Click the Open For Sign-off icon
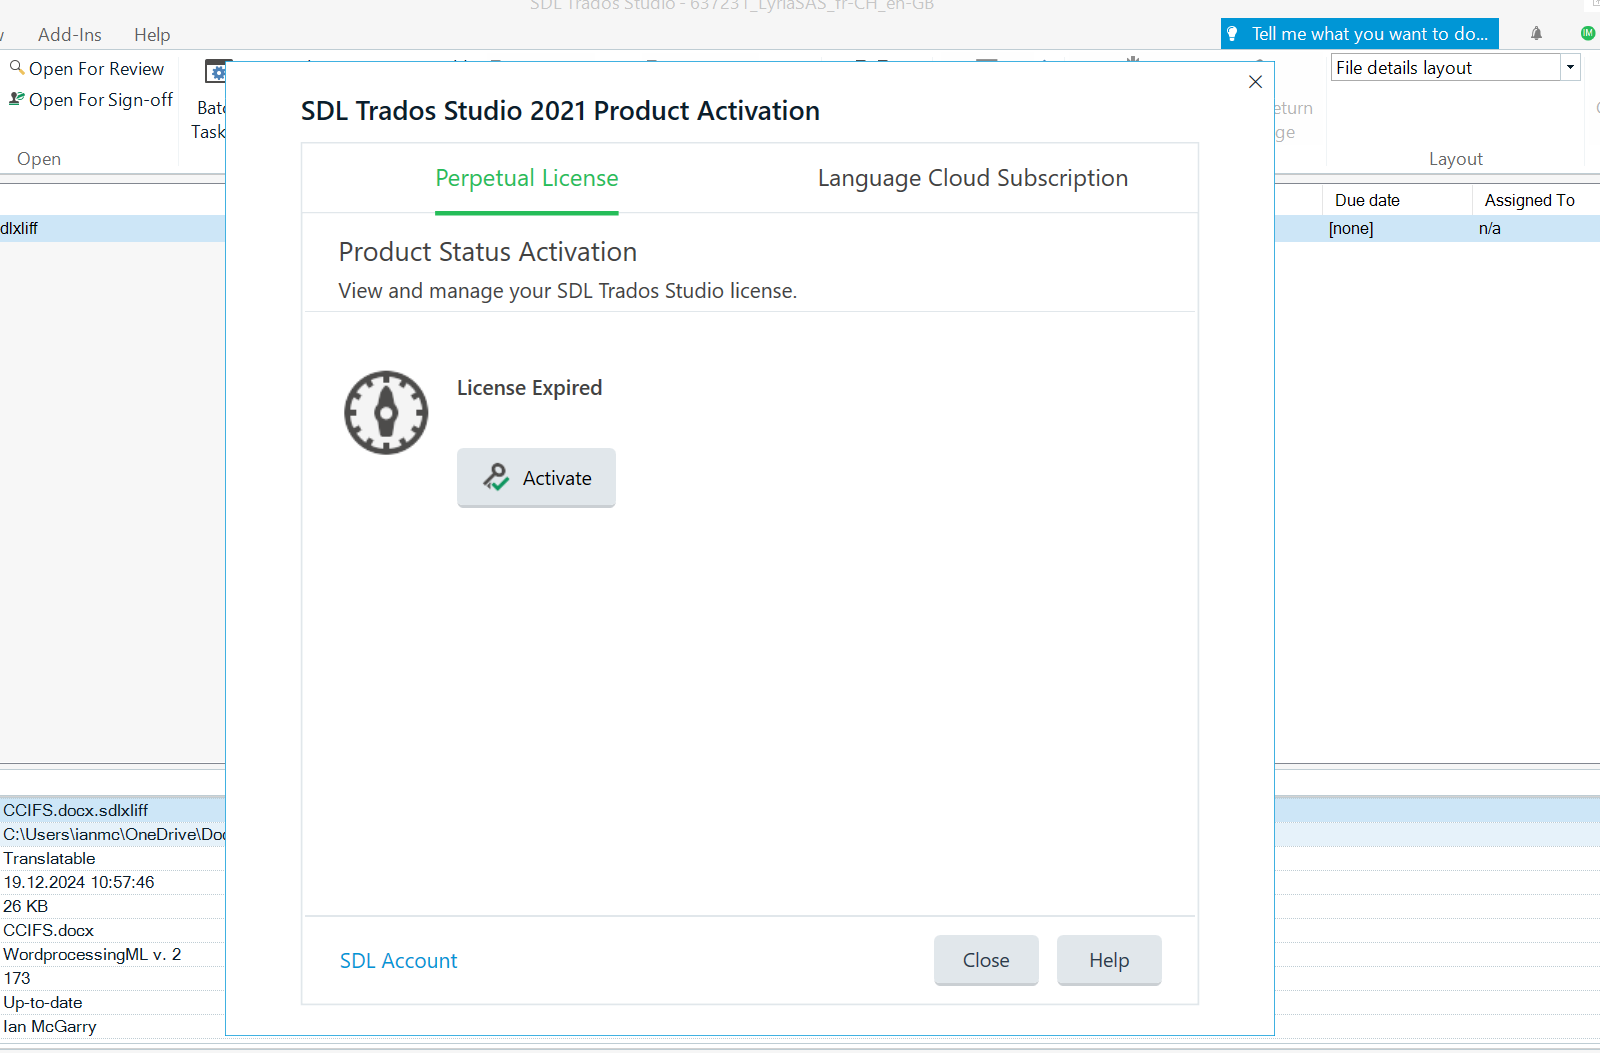Image resolution: width=1600 pixels, height=1053 pixels. pyautogui.click(x=17, y=99)
